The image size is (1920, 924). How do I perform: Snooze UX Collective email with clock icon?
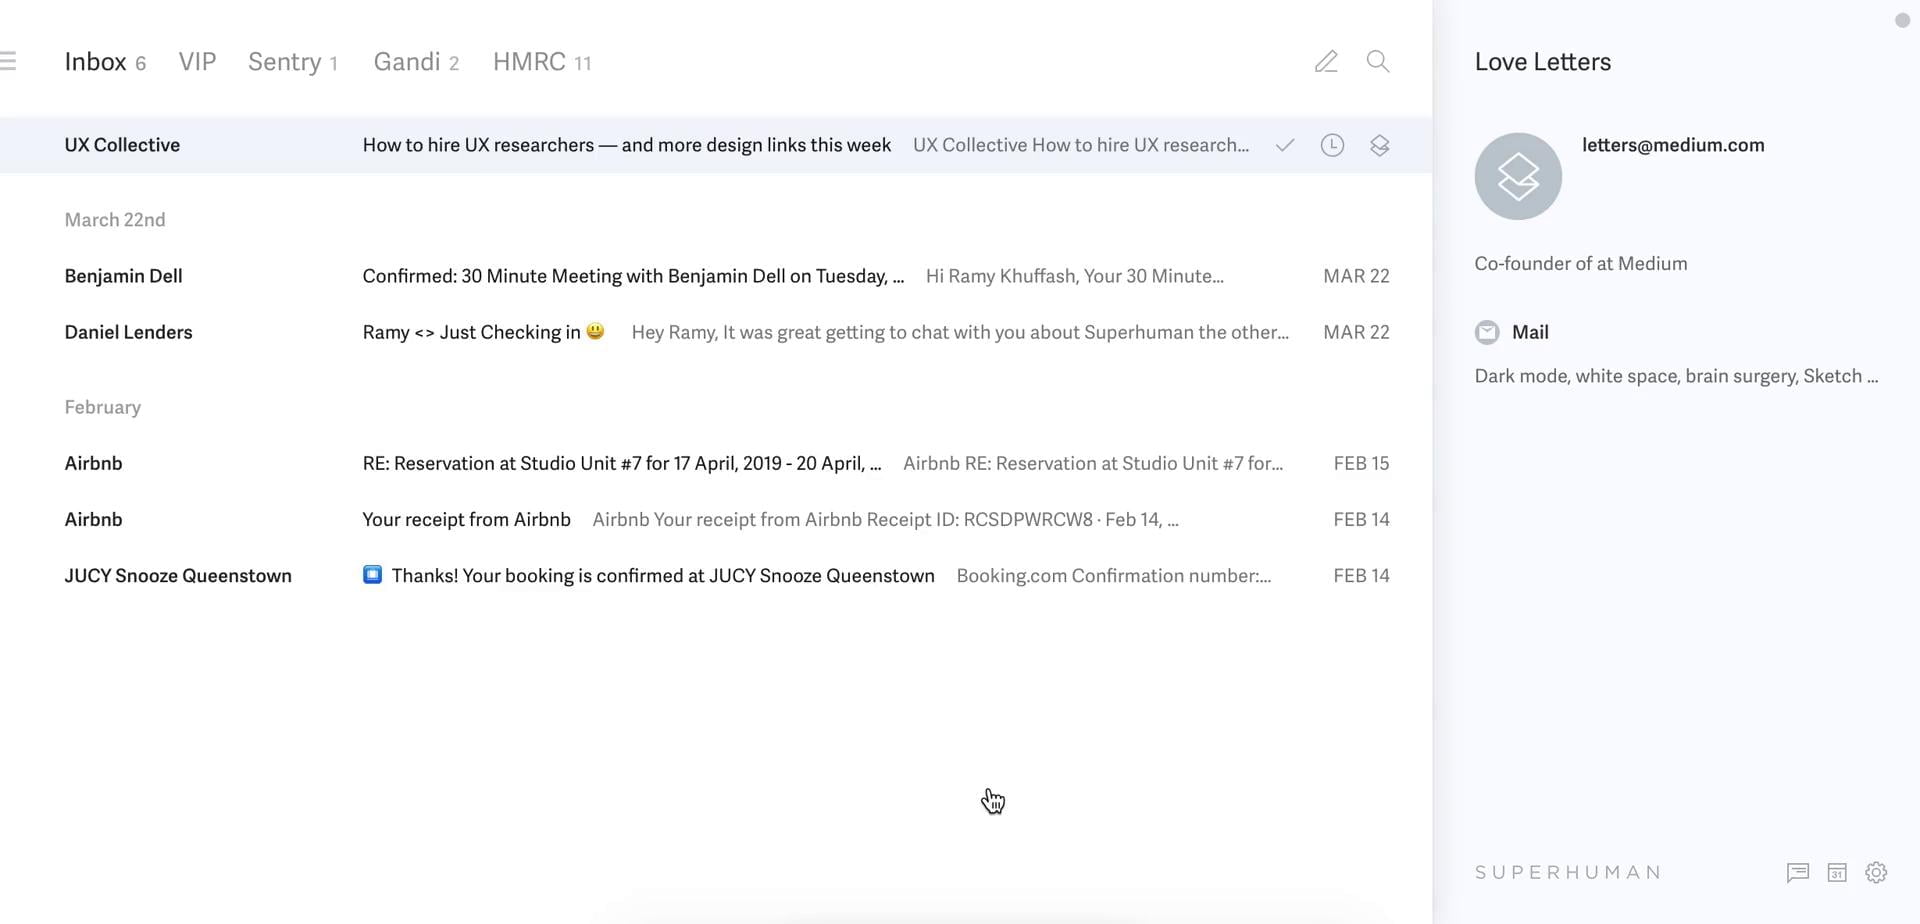click(1332, 145)
